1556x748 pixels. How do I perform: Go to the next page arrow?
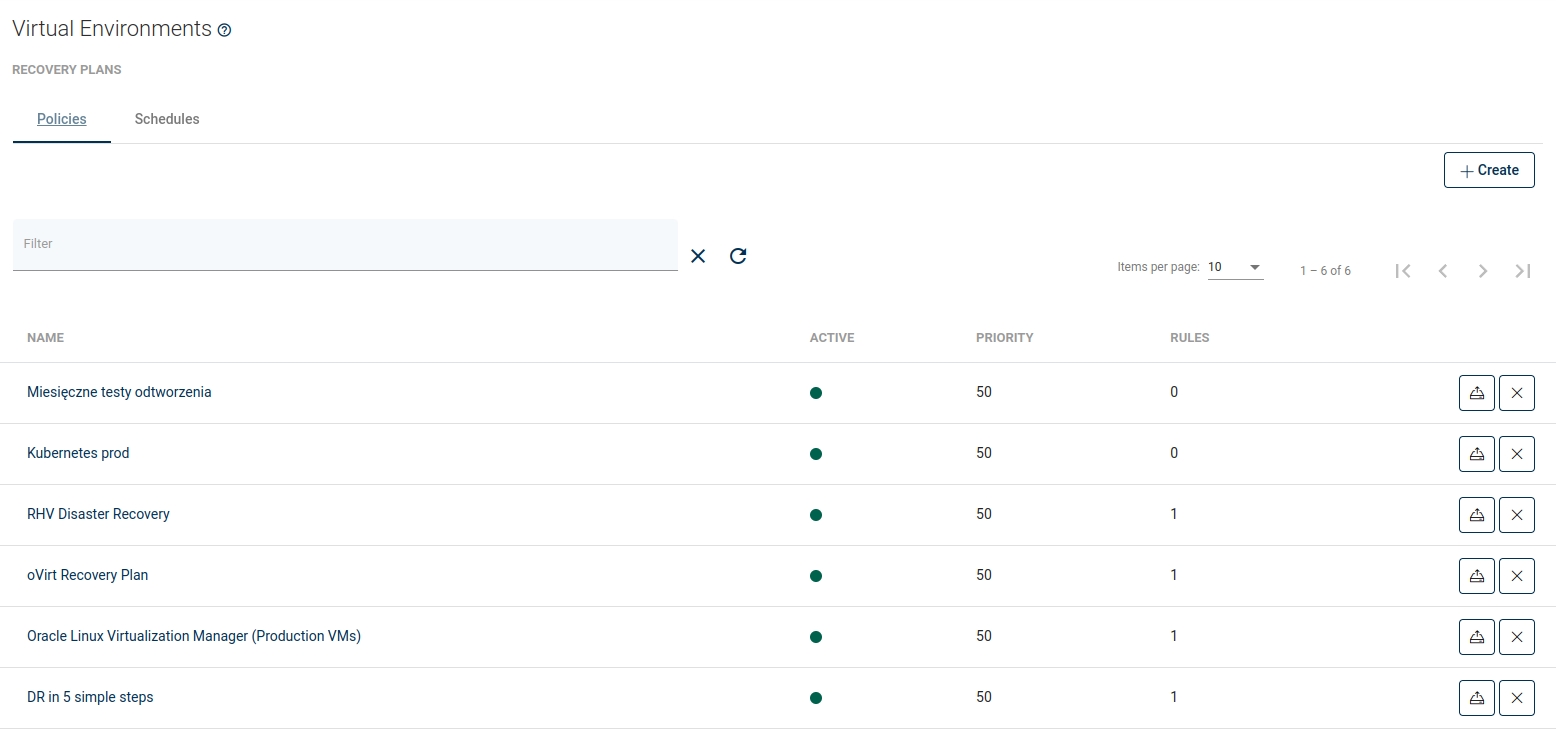point(1483,271)
